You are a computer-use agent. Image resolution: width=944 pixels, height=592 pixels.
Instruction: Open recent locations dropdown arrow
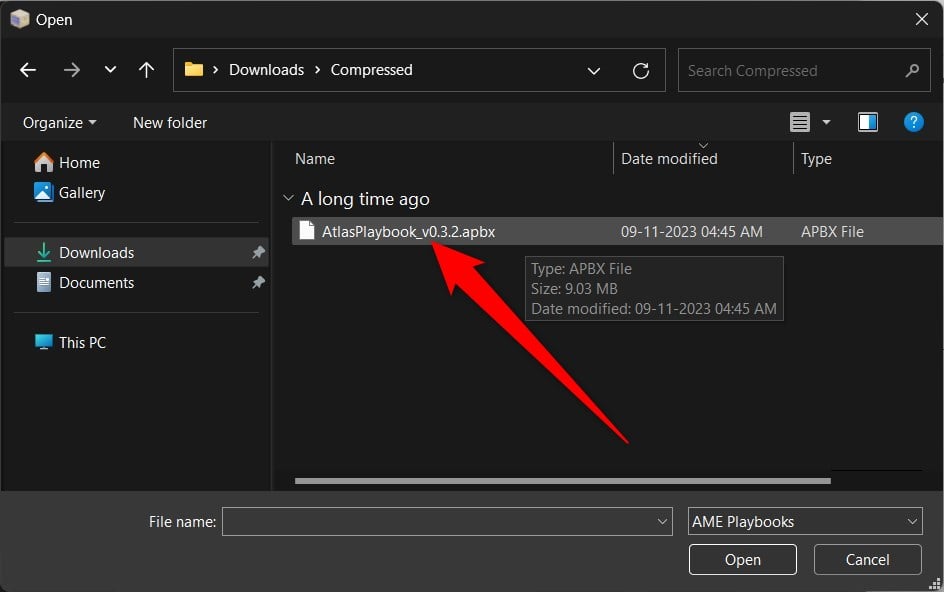coord(110,70)
